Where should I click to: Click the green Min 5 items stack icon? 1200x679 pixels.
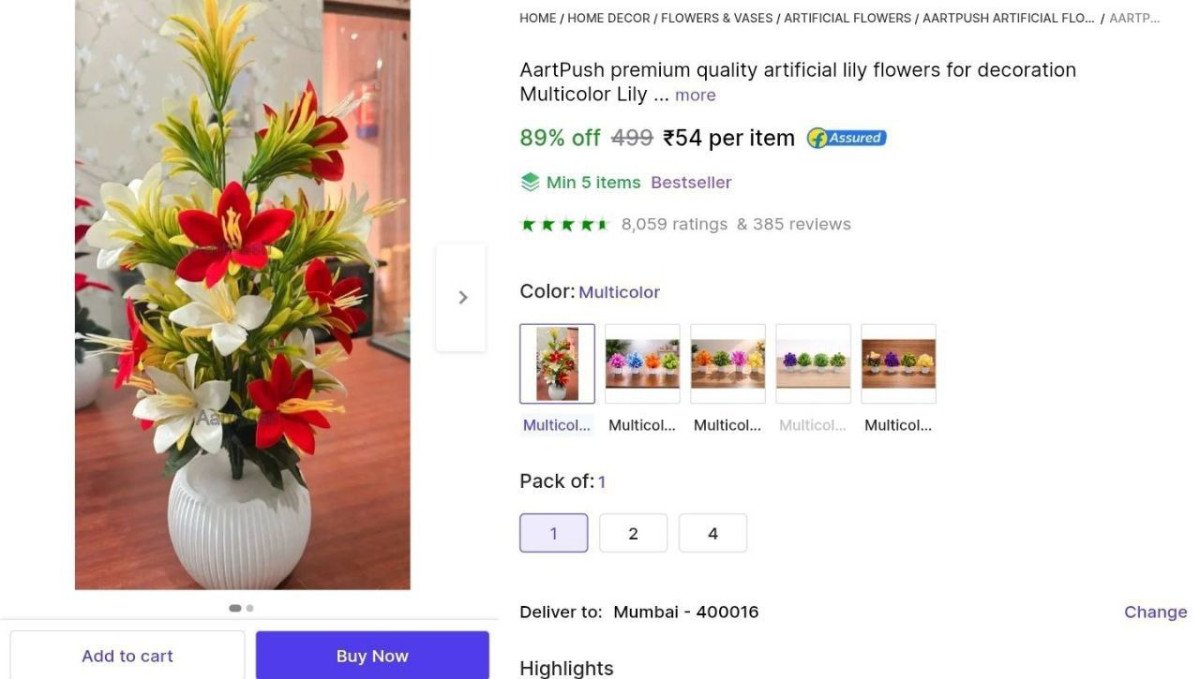point(529,182)
